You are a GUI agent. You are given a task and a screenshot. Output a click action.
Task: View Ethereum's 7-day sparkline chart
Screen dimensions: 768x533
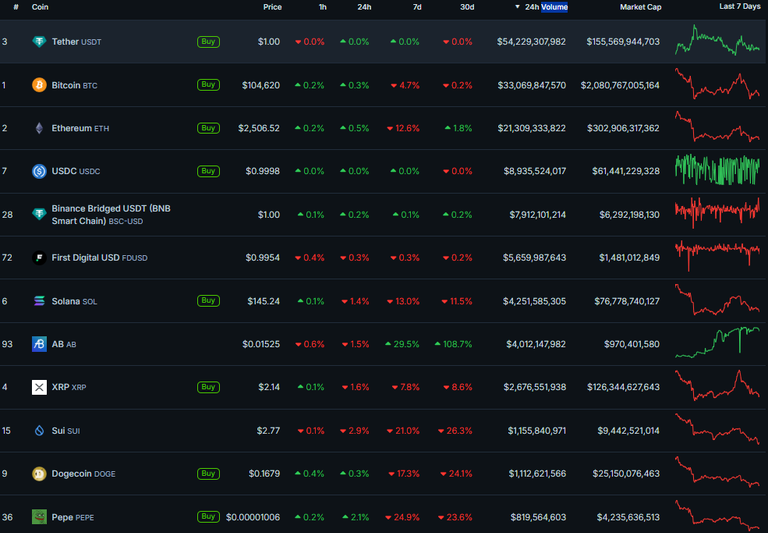point(717,127)
